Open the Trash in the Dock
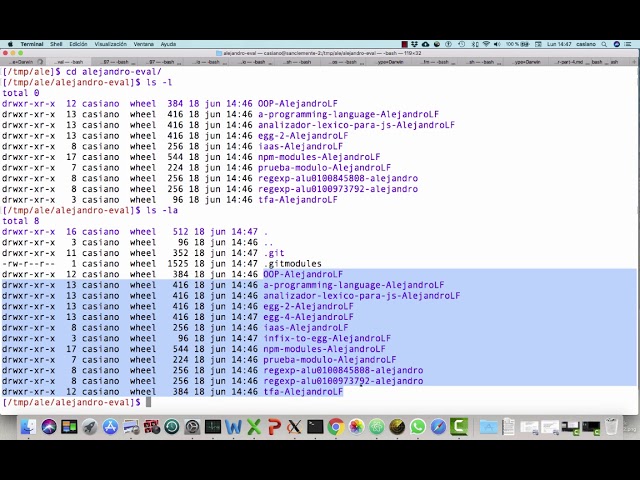 point(611,427)
